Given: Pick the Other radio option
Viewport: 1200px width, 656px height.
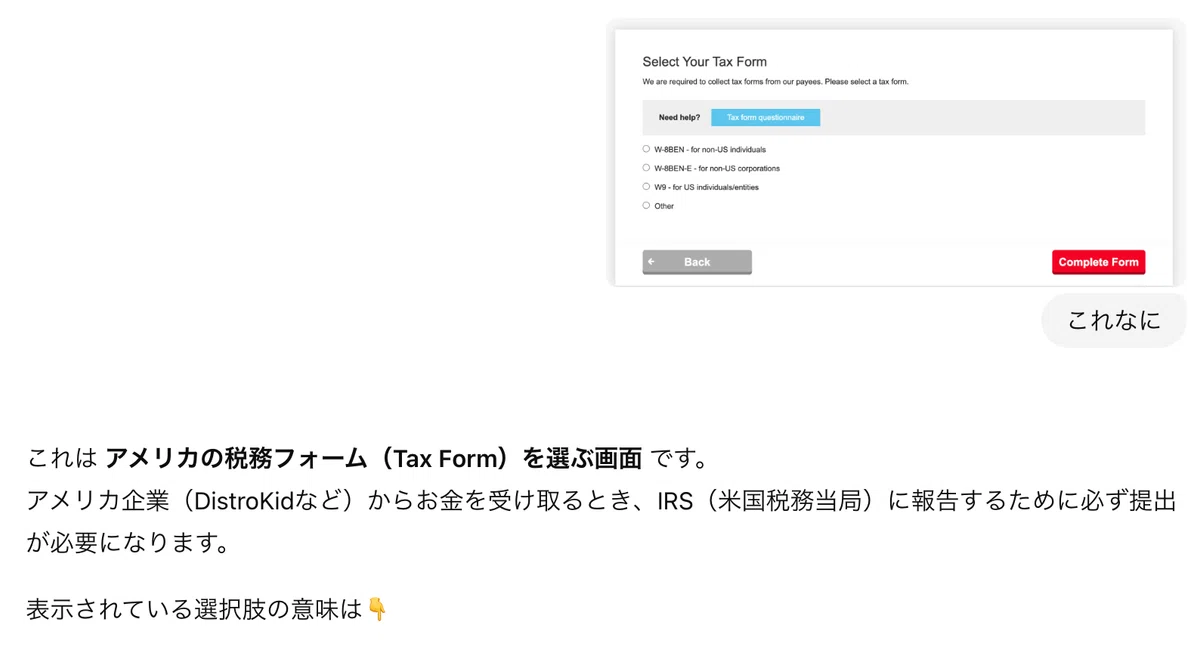Looking at the screenshot, I should click(646, 206).
